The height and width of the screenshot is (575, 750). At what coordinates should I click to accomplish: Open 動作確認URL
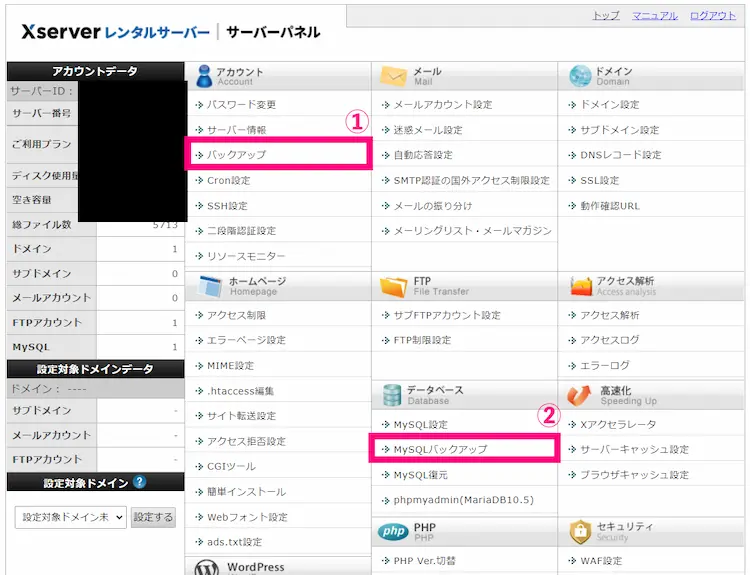(x=610, y=206)
